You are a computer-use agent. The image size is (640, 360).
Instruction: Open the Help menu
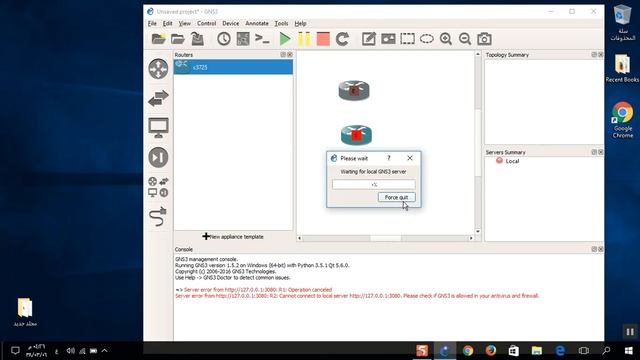click(300, 24)
